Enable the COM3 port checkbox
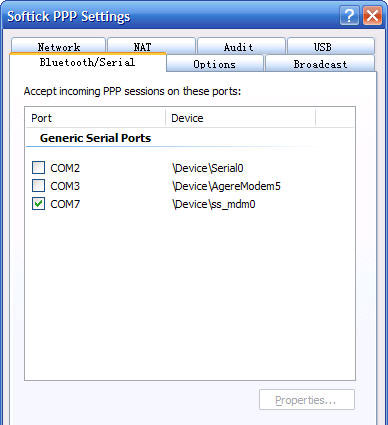This screenshot has height=425, width=388. (x=38, y=186)
